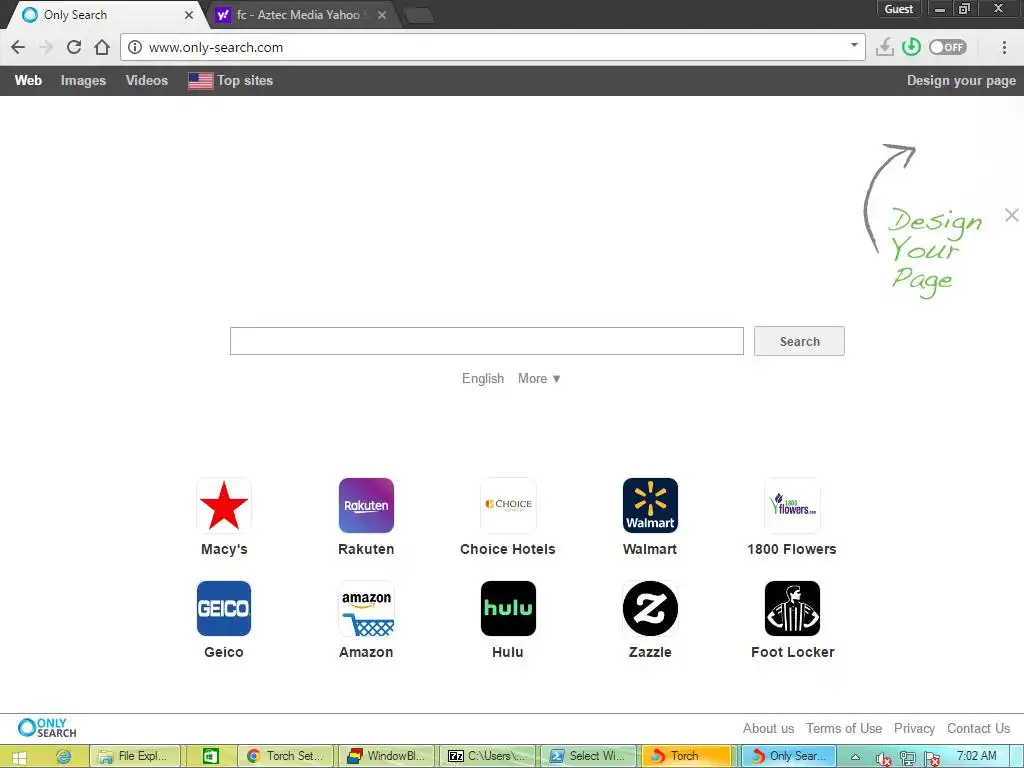
Task: Click the Macy's label text
Action: click(x=224, y=549)
